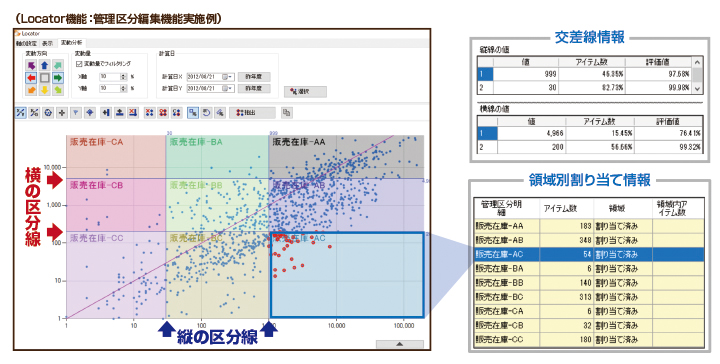Viewport: 720px width, 364px height.
Task: Select the purple diagonal arrow direction
Action: pyautogui.click(x=31, y=66)
